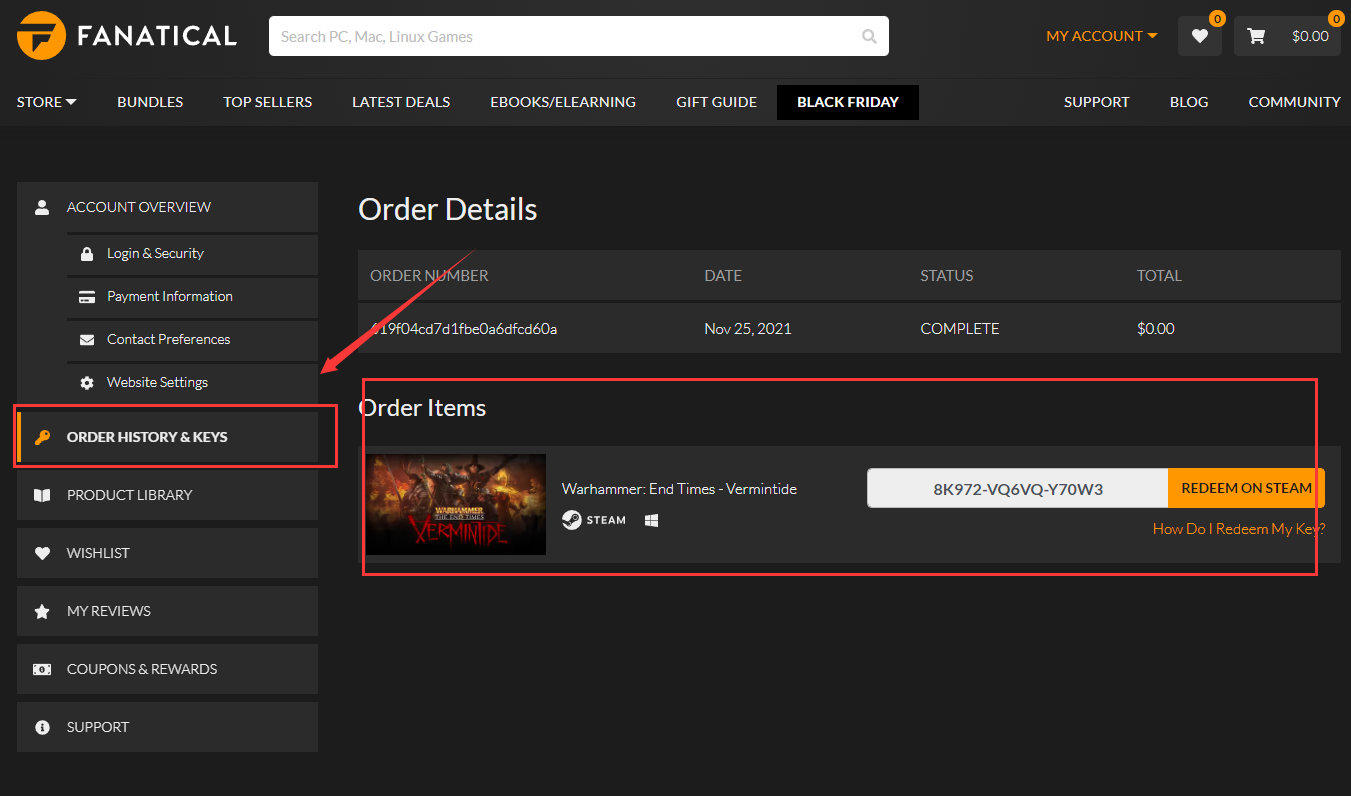Click the My Reviews star icon
The width and height of the screenshot is (1351, 796).
click(42, 611)
